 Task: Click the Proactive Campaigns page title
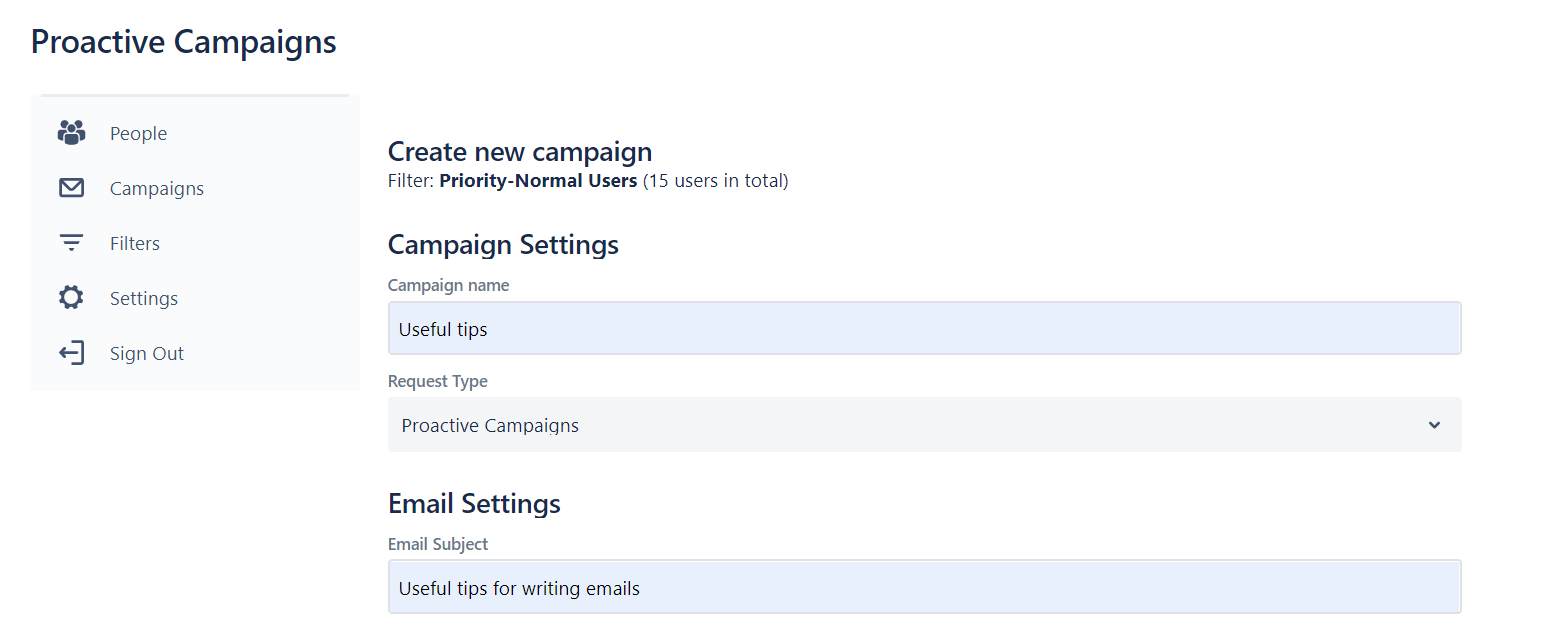[184, 42]
